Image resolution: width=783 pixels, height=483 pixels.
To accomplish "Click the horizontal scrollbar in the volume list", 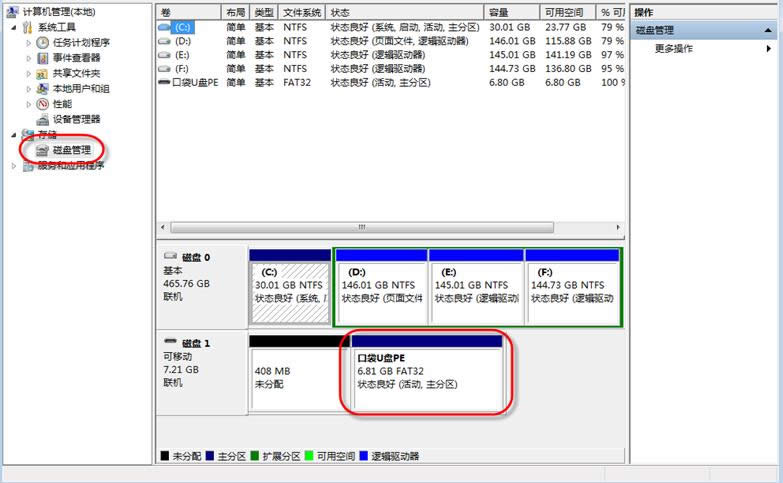I will tap(390, 227).
